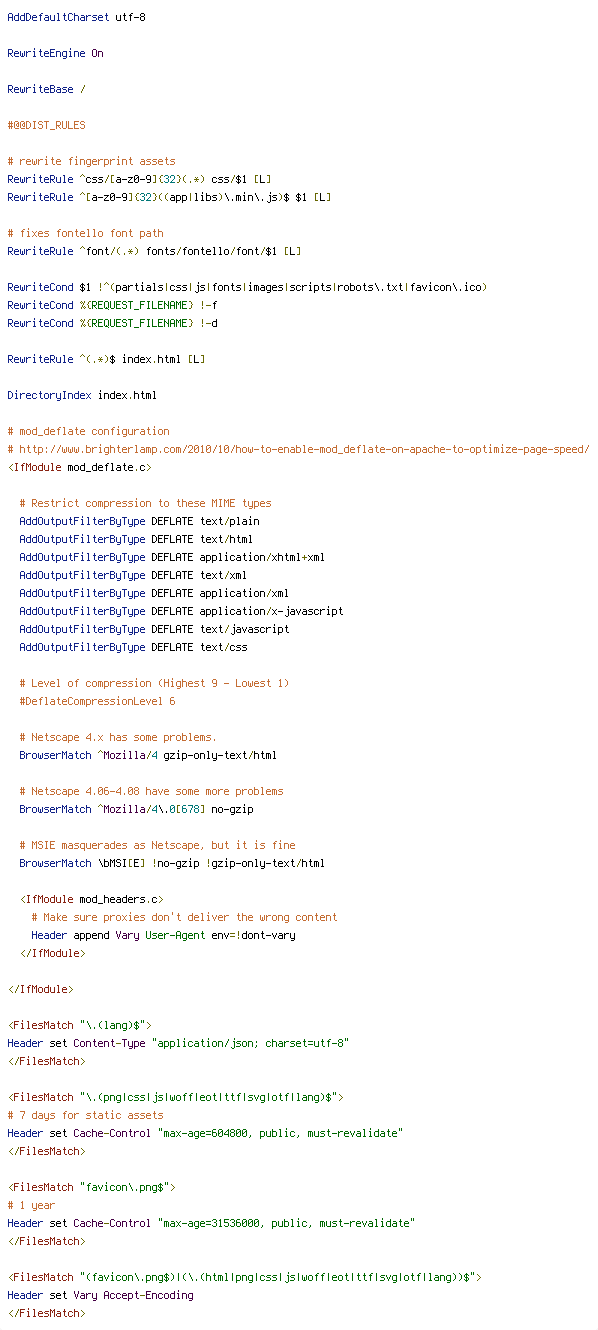Click the RewriteEngine On directive
The height and width of the screenshot is (1330, 598).
(55, 53)
